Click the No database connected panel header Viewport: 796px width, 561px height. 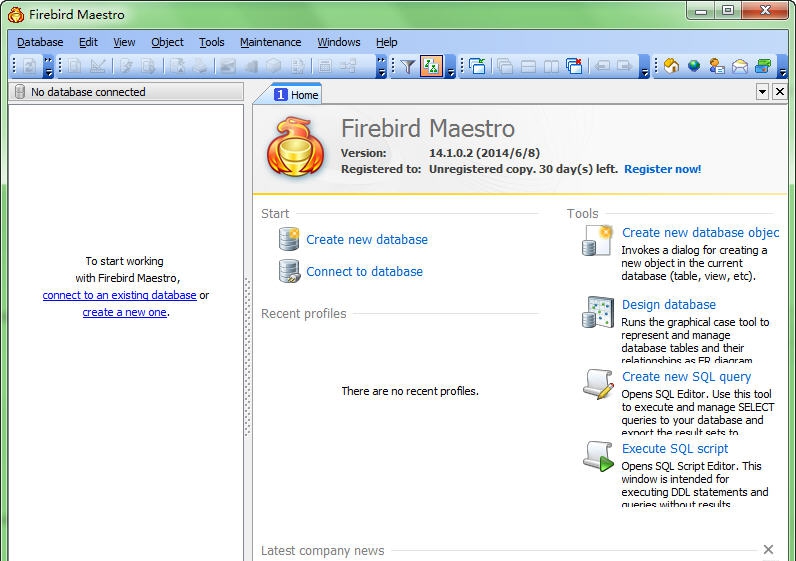coord(126,92)
